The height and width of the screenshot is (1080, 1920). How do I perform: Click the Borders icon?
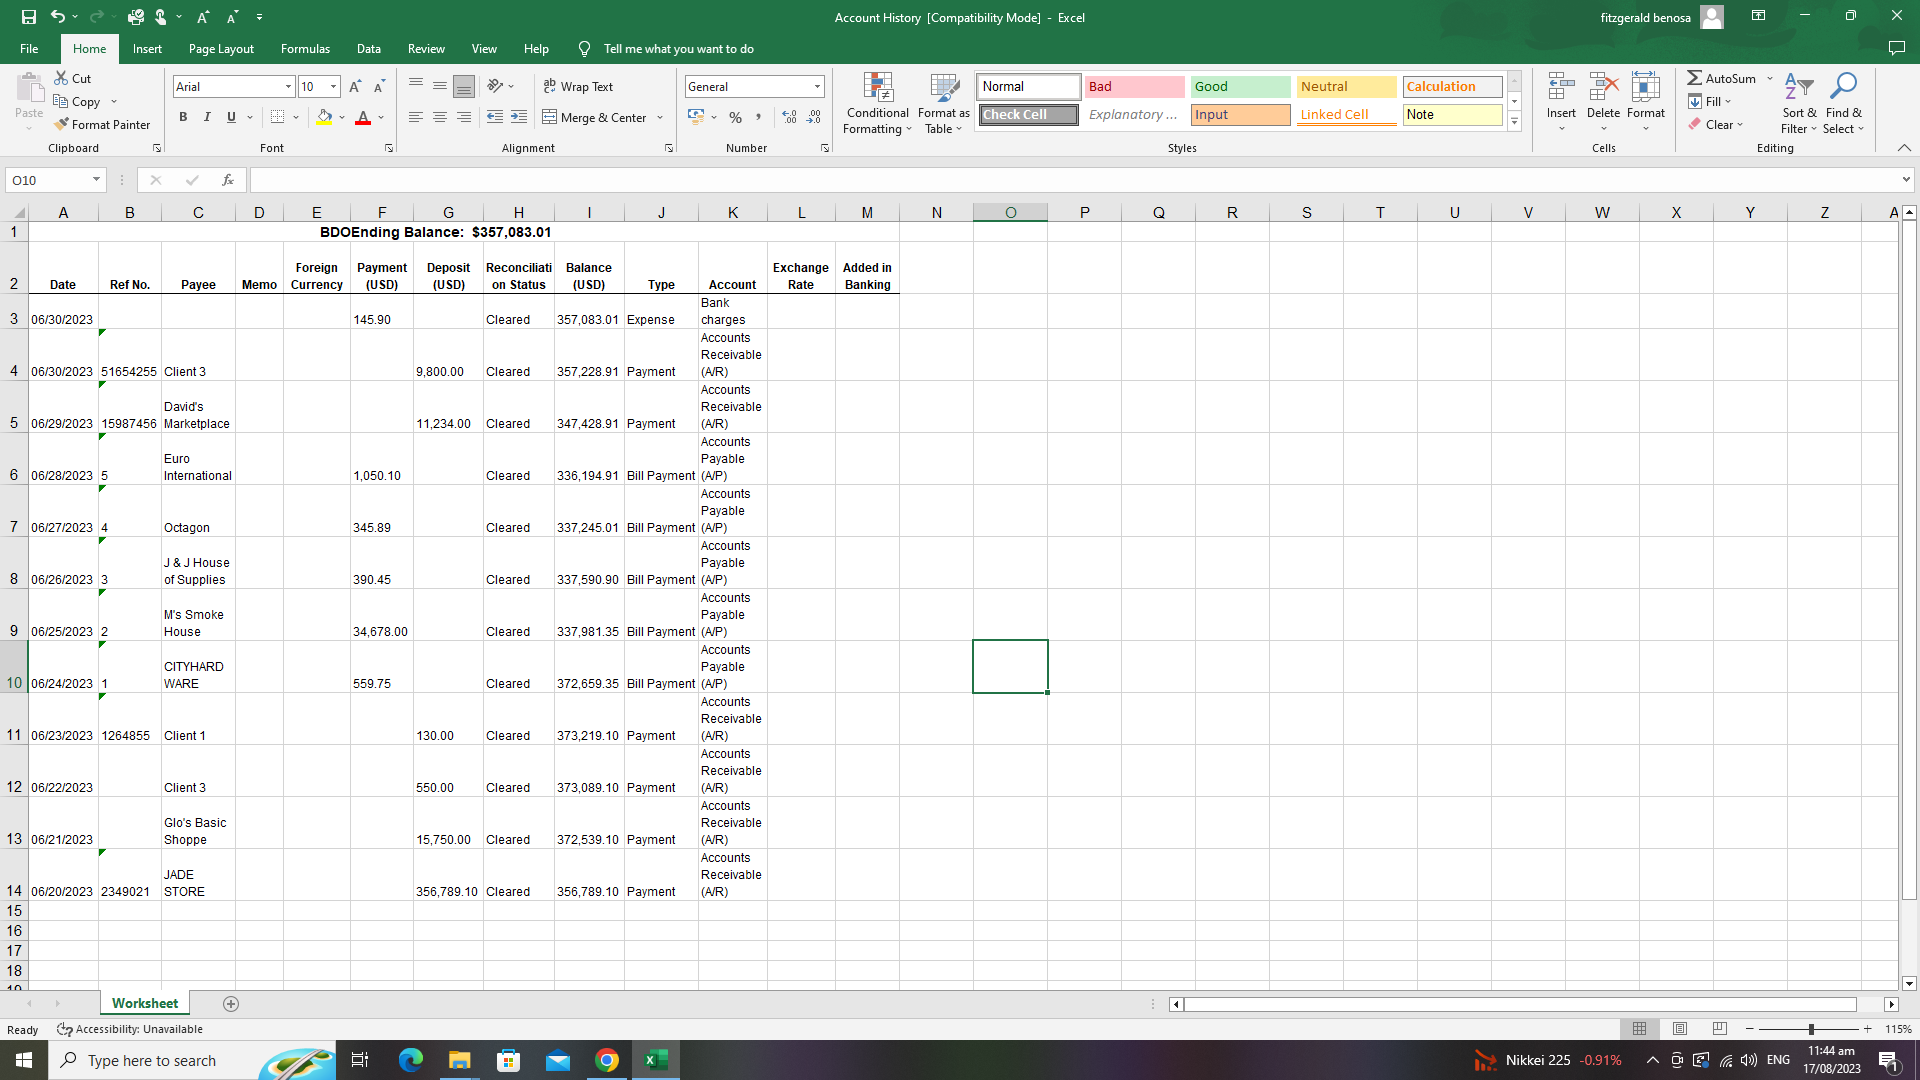point(278,117)
